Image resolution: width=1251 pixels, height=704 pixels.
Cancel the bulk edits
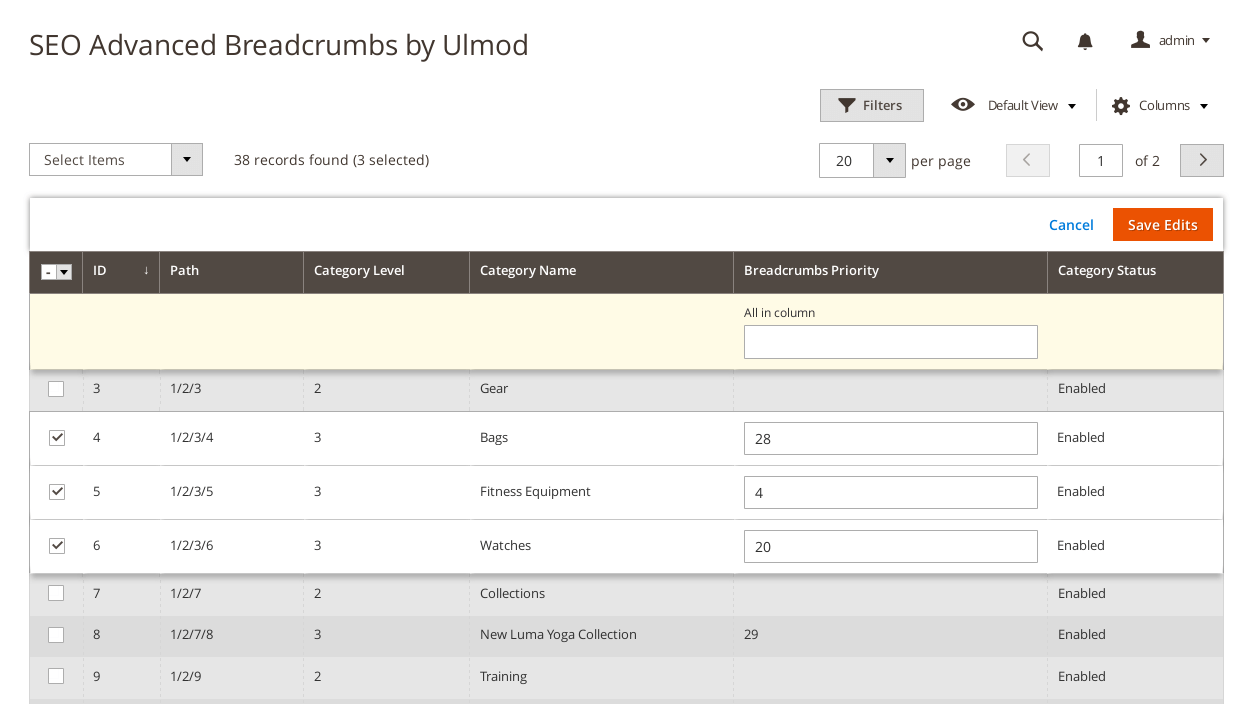click(1071, 225)
